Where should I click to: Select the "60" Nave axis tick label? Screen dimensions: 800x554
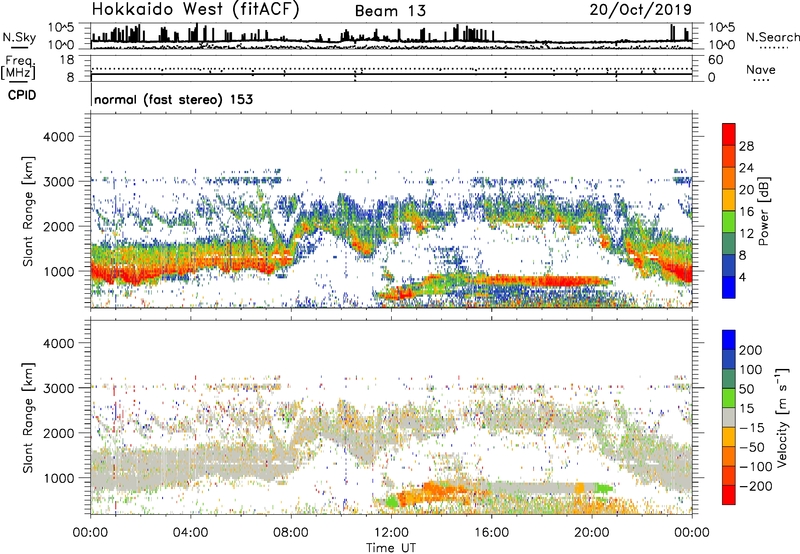(715, 60)
